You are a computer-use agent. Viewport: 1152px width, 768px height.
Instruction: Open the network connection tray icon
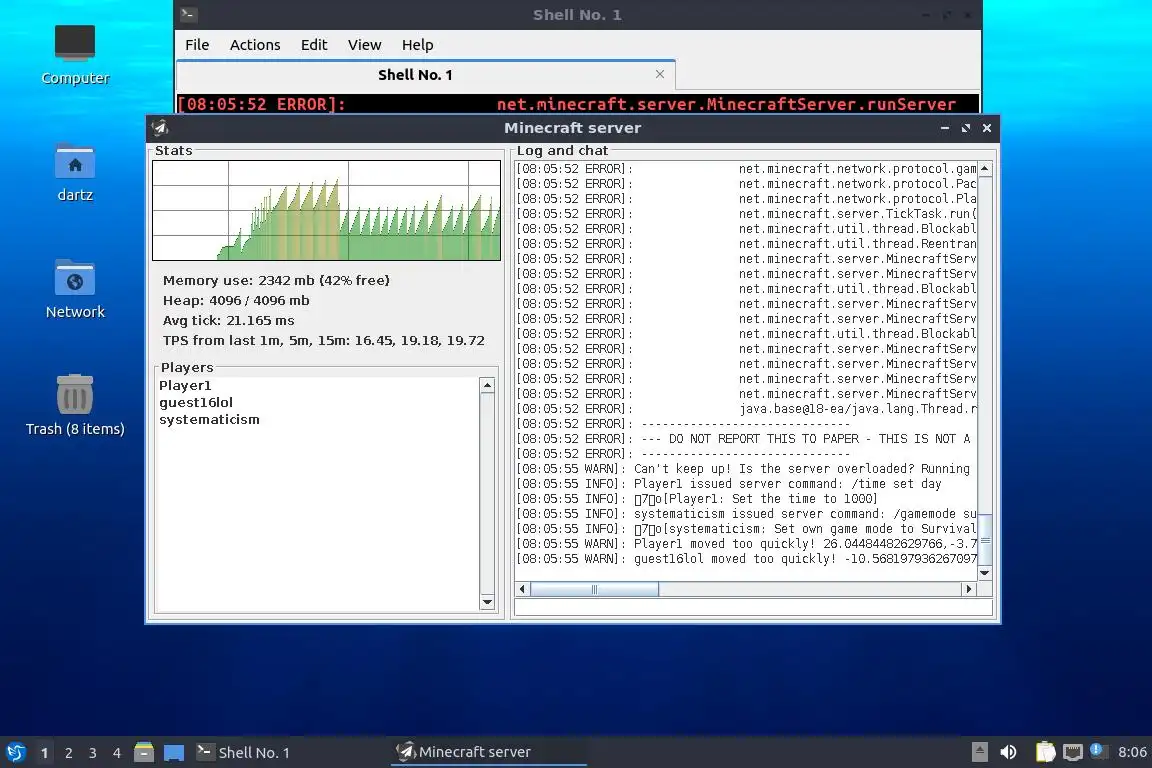coord(1073,752)
